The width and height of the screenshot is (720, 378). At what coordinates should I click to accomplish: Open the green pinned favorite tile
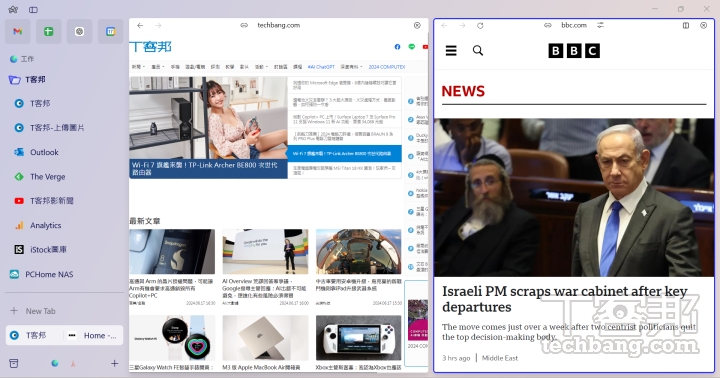(49, 31)
